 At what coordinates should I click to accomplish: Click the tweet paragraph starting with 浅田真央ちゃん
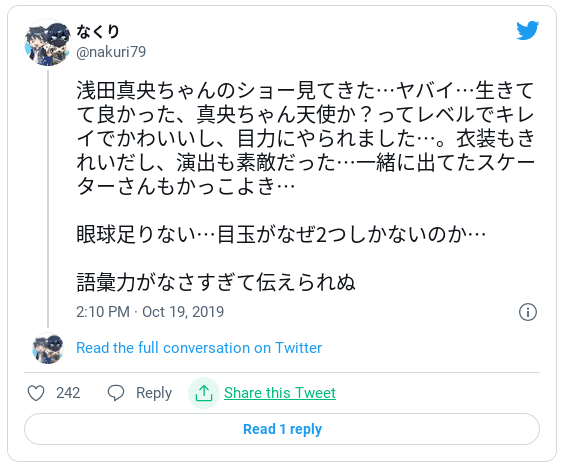click(305, 139)
